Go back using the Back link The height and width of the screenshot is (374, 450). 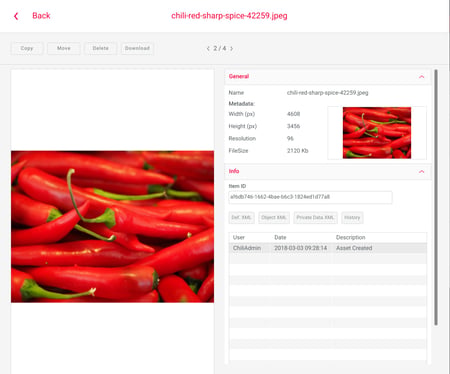(x=41, y=16)
